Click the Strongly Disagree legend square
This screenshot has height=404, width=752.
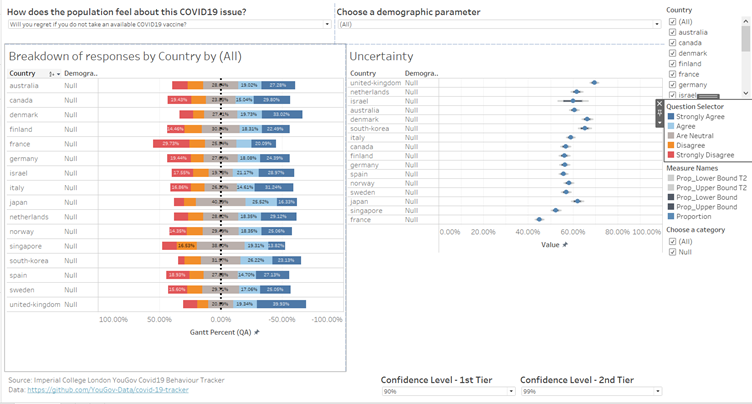[671, 155]
